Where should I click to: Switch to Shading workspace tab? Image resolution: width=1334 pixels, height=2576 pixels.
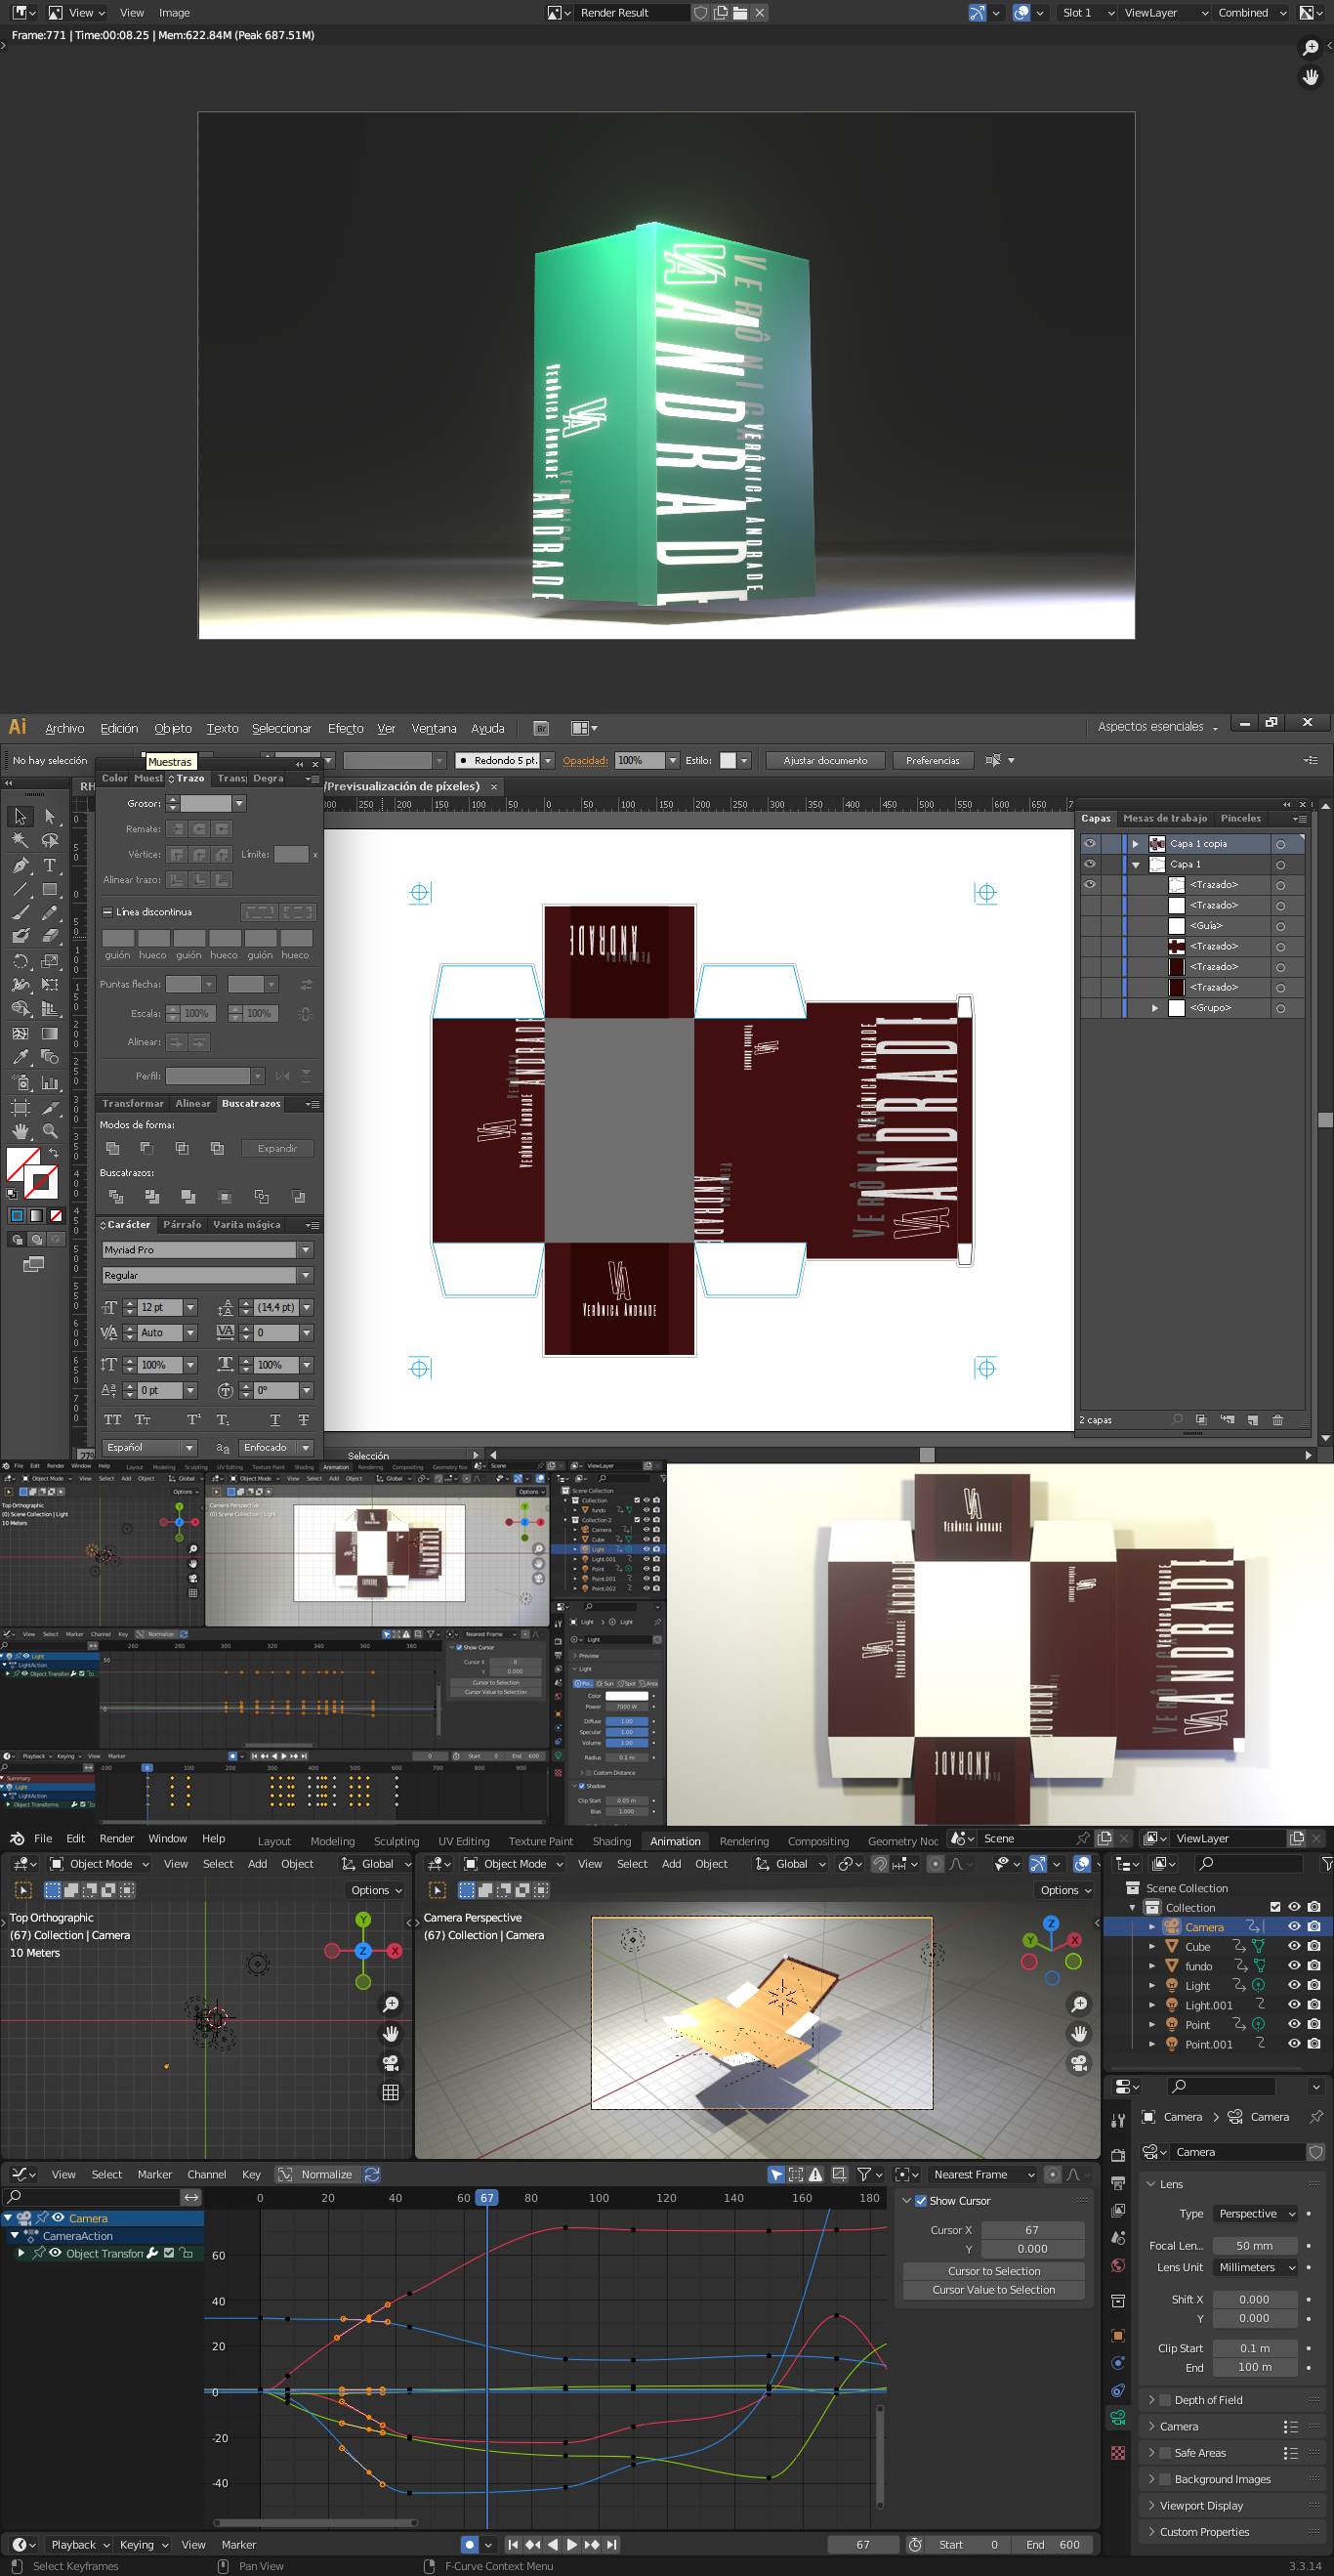[611, 1841]
